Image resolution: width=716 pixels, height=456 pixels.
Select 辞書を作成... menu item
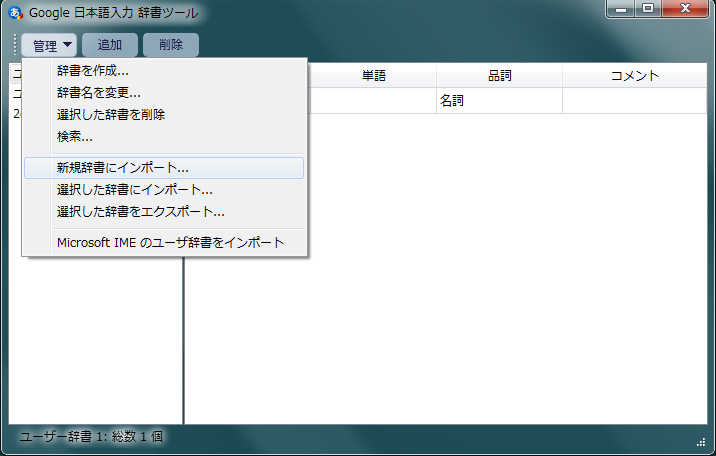click(164, 71)
